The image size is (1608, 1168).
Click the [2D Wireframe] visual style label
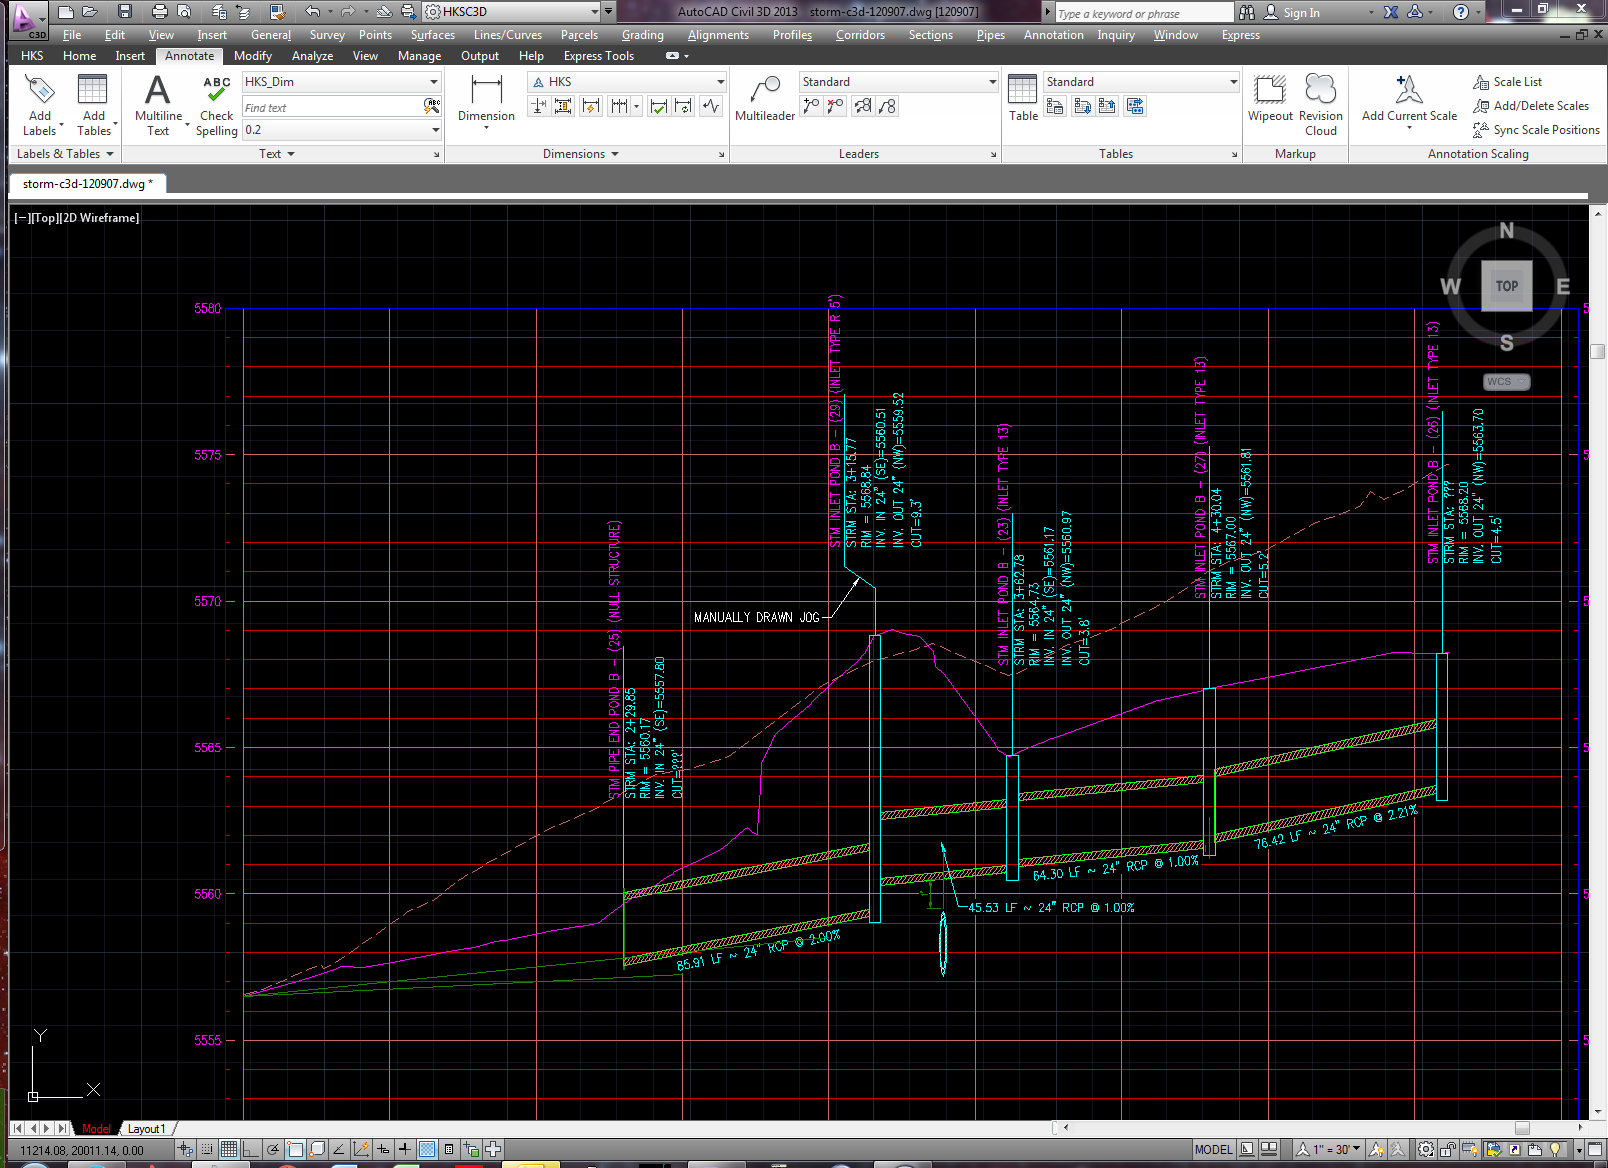click(x=100, y=218)
